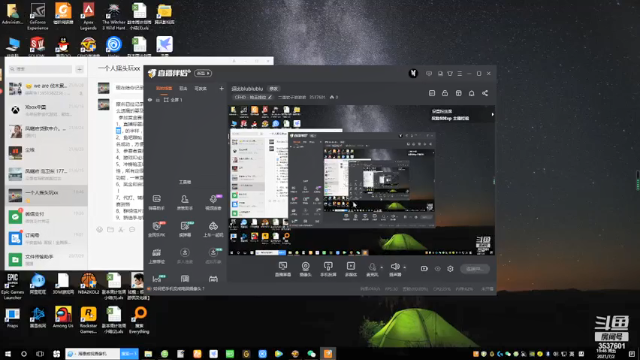The image size is (640, 360).
Task: Select the full-screen source row in the list
Action: pyautogui.click(x=185, y=100)
